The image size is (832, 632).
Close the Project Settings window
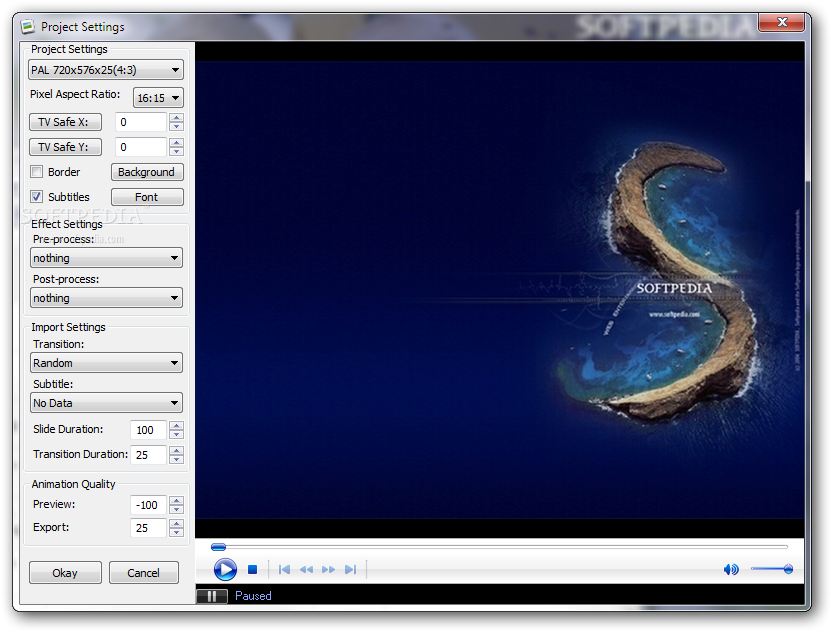(781, 22)
